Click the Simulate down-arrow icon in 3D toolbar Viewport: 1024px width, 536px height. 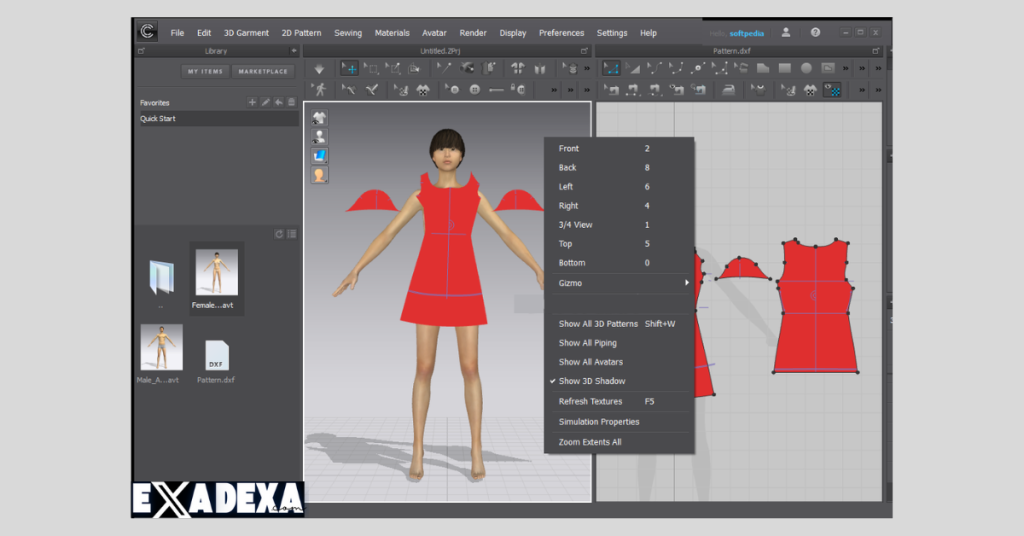click(x=319, y=69)
